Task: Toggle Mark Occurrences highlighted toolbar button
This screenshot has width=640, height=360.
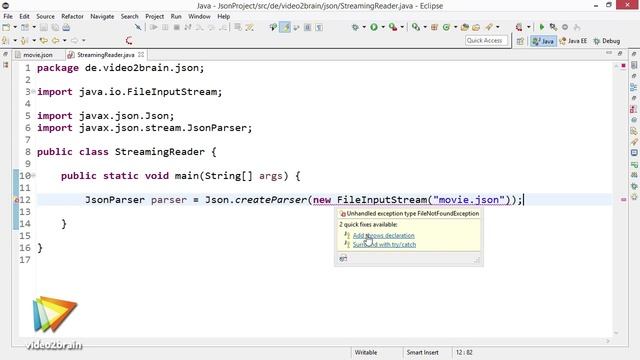Action: pyautogui.click(x=285, y=27)
